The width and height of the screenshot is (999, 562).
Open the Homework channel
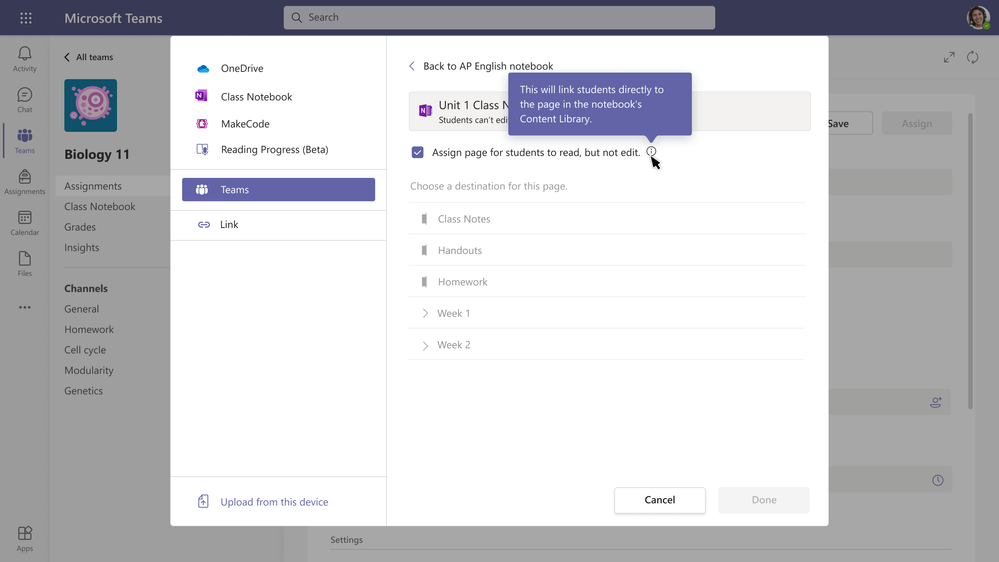(x=89, y=329)
